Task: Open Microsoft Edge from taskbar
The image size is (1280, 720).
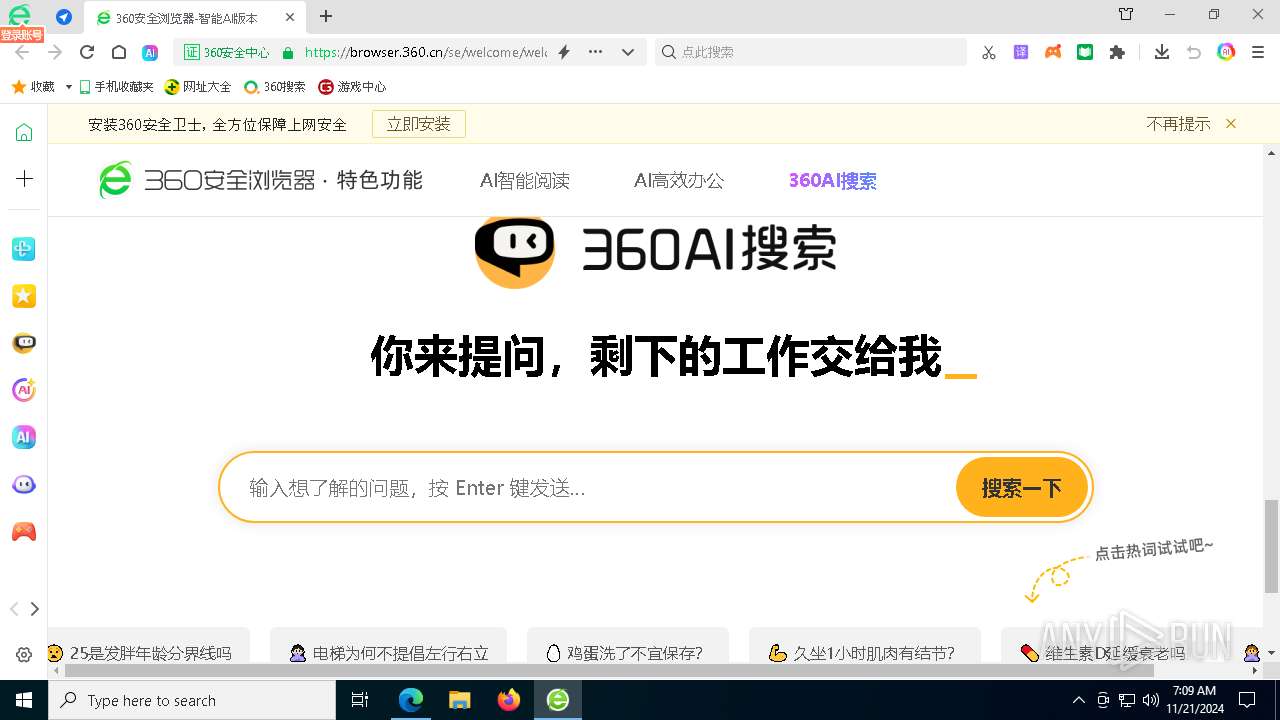Action: point(411,700)
